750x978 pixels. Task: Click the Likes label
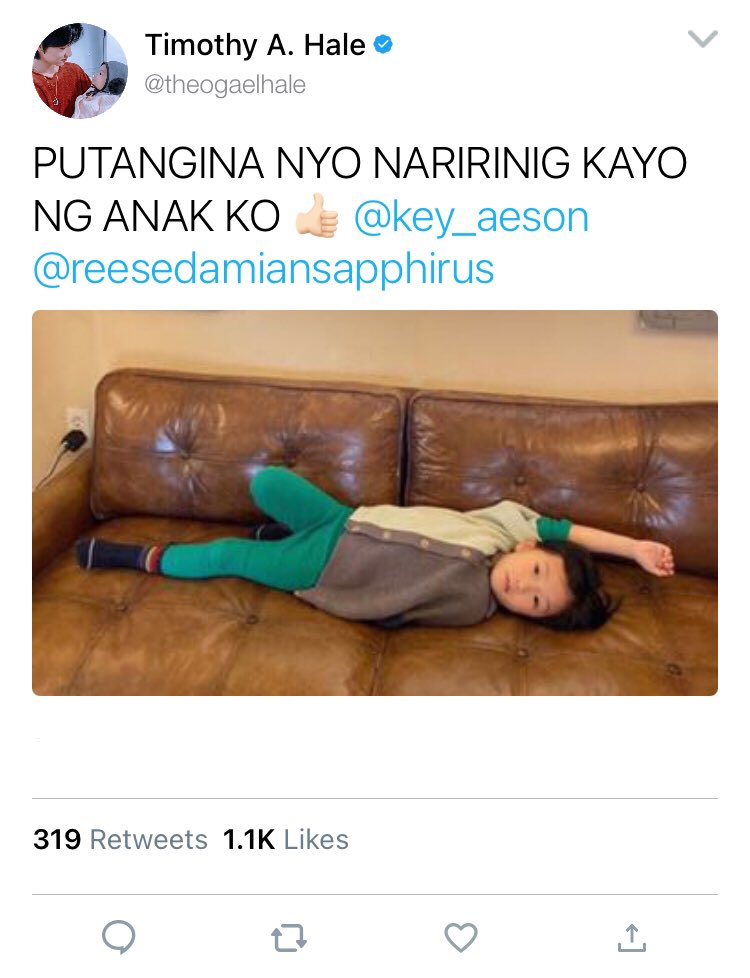click(316, 840)
